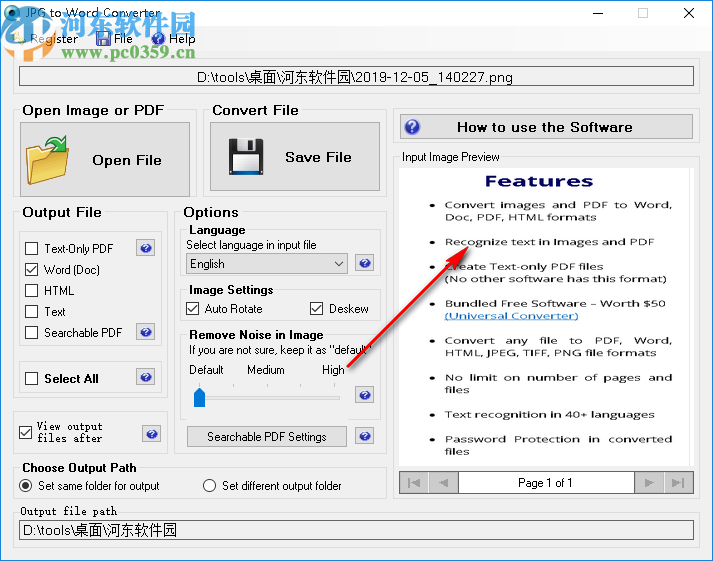Image resolution: width=713 pixels, height=561 pixels.
Task: Click the noise removal slider handle
Action: click(x=199, y=397)
